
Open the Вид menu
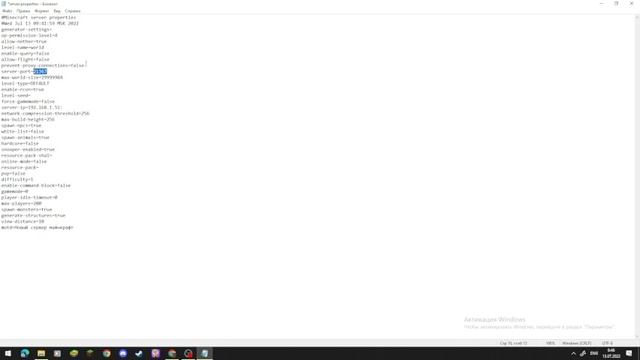click(57, 11)
